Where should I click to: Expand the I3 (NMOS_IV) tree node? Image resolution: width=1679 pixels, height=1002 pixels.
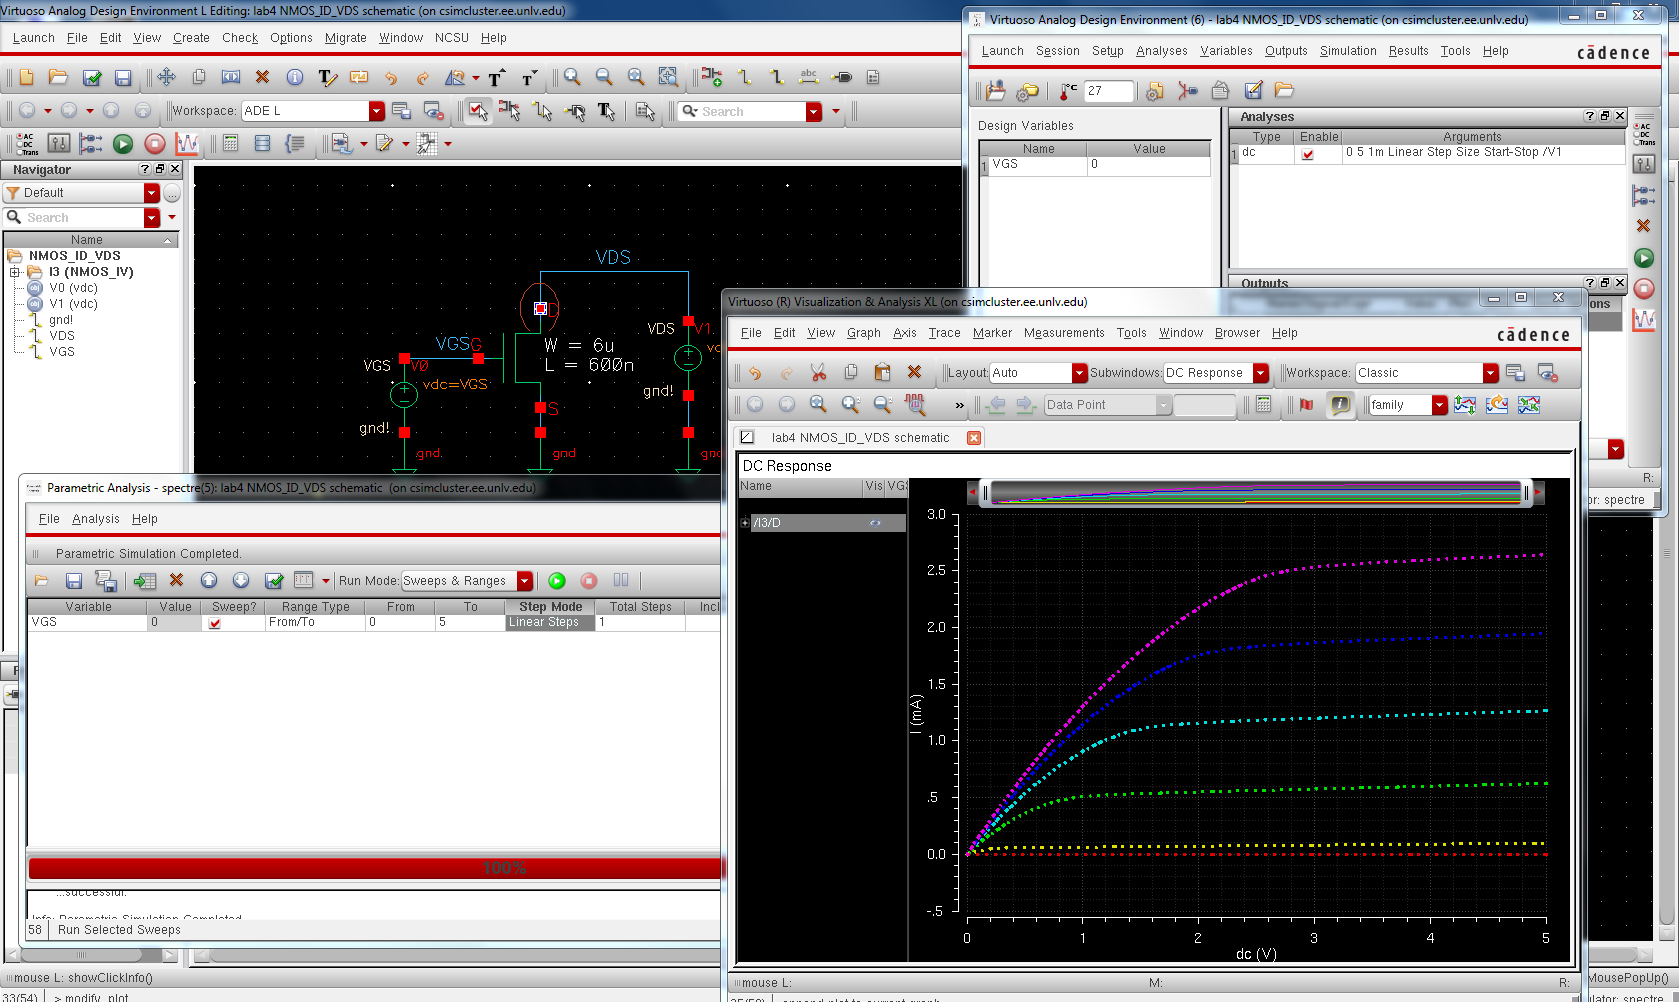pos(15,272)
